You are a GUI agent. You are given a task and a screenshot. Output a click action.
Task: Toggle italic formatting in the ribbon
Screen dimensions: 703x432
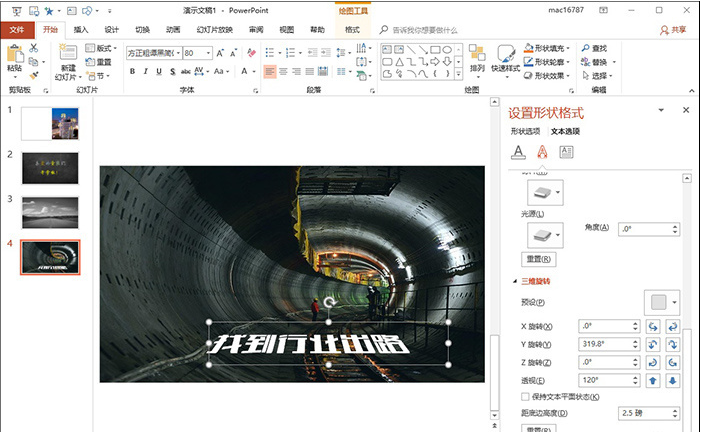[145, 71]
